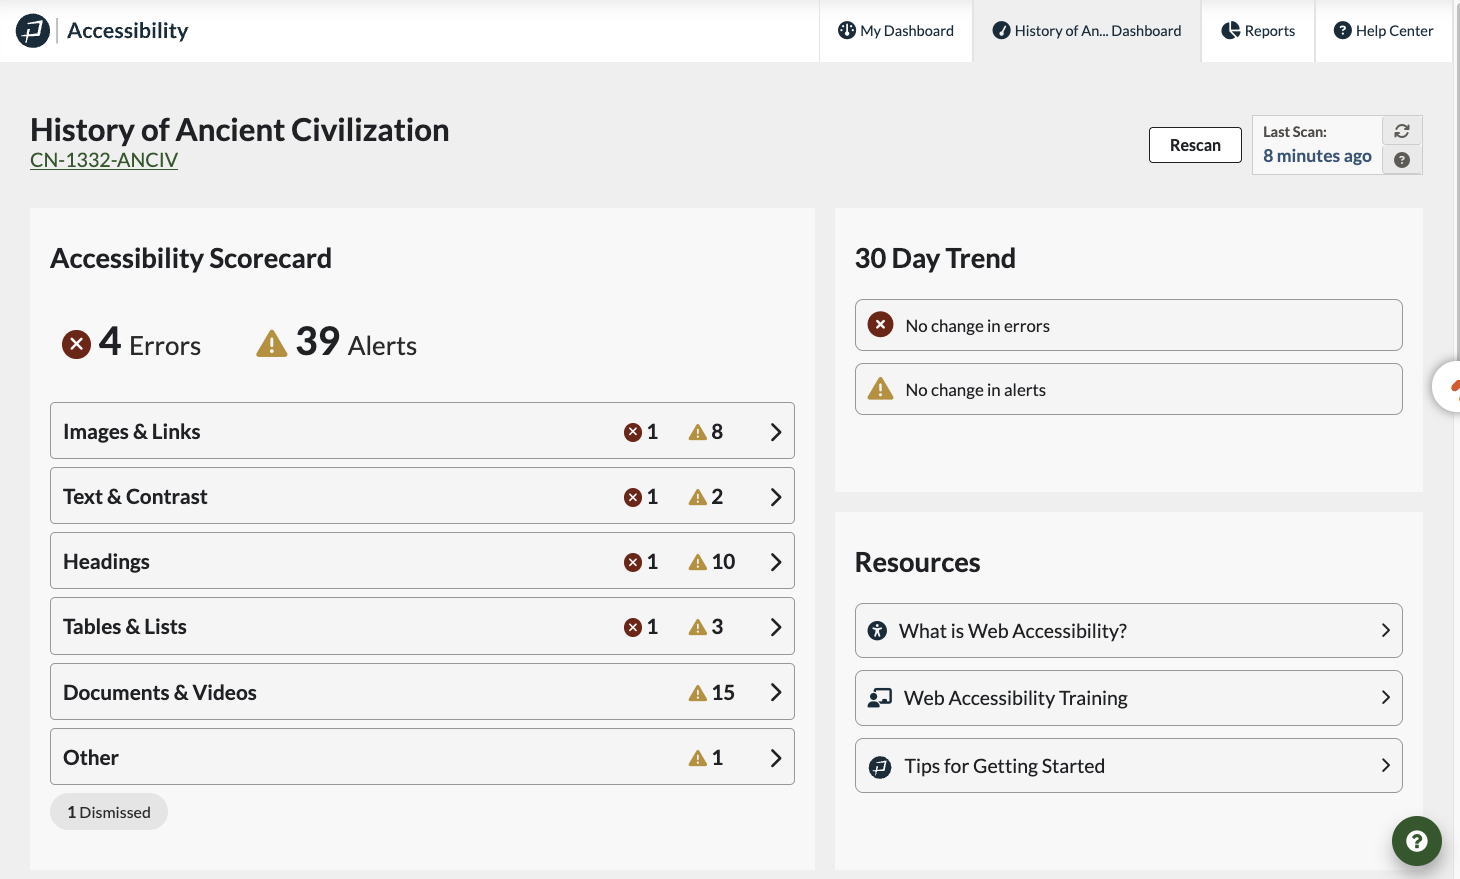Image resolution: width=1460 pixels, height=879 pixels.
Task: Open What is Web Accessibility? resource
Action: [x=1128, y=631]
